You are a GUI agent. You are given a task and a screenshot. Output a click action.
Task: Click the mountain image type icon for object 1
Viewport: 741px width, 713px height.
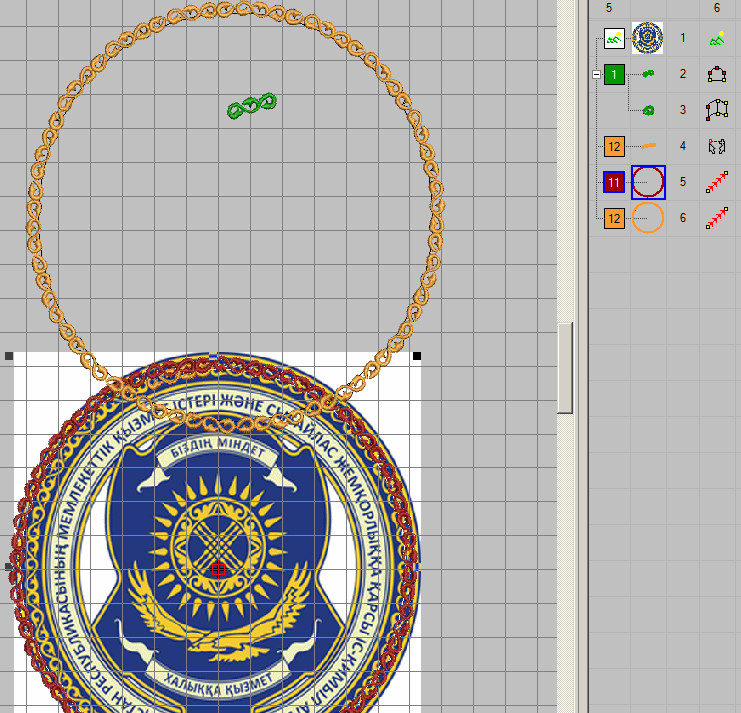717,38
